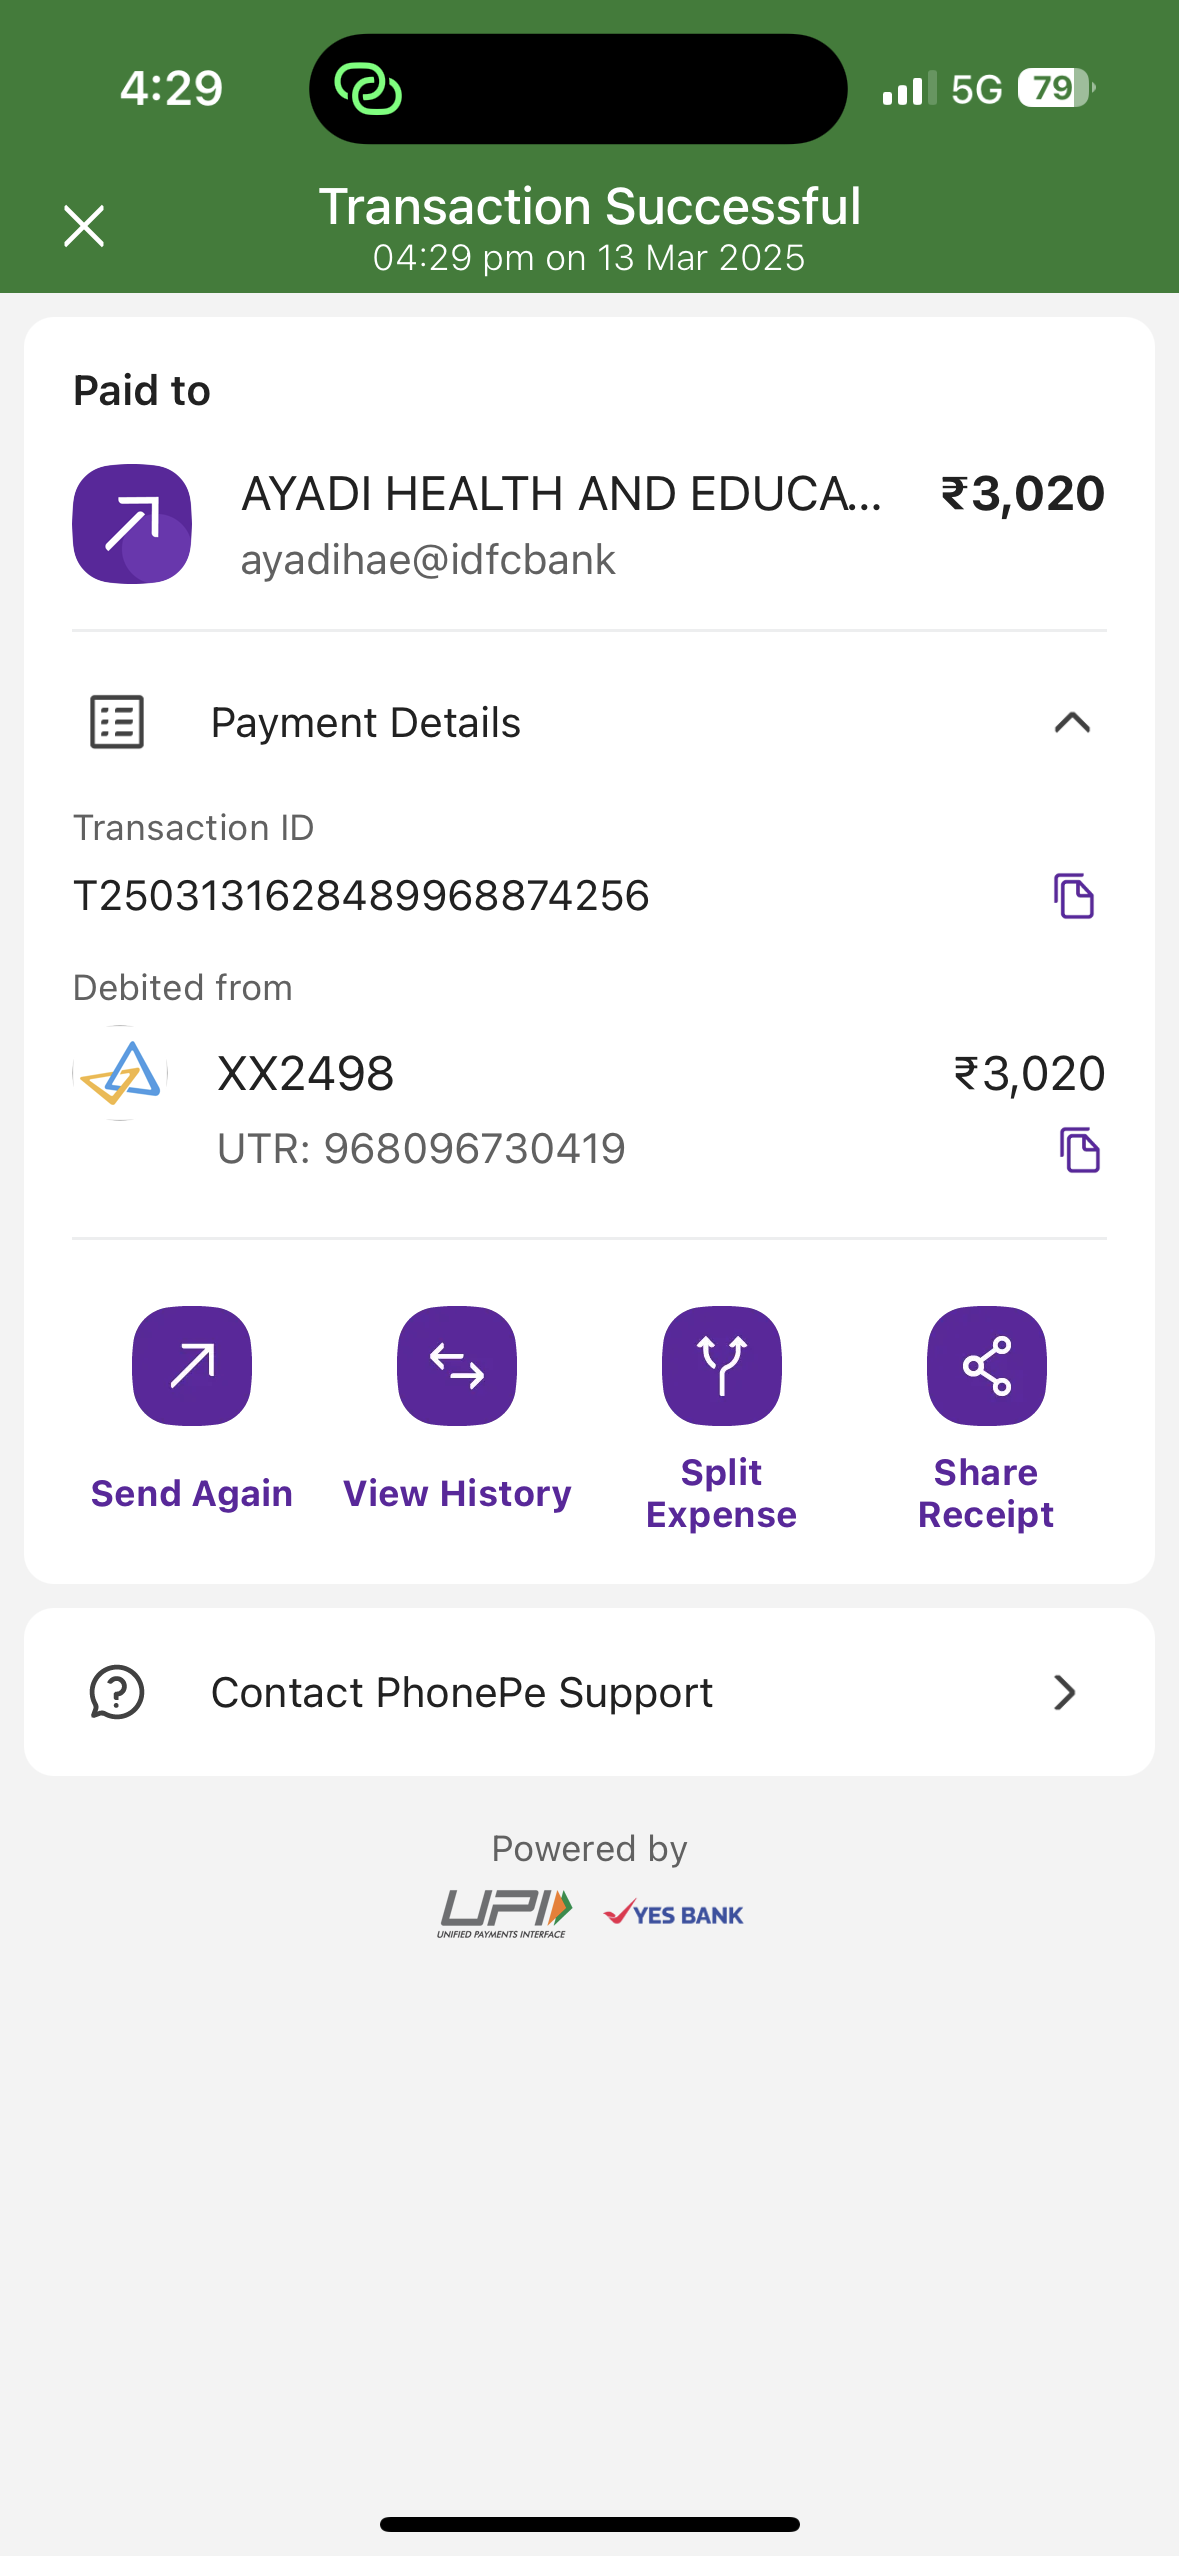Collapse the Payment Details section
This screenshot has width=1179, height=2556.
click(x=1072, y=722)
